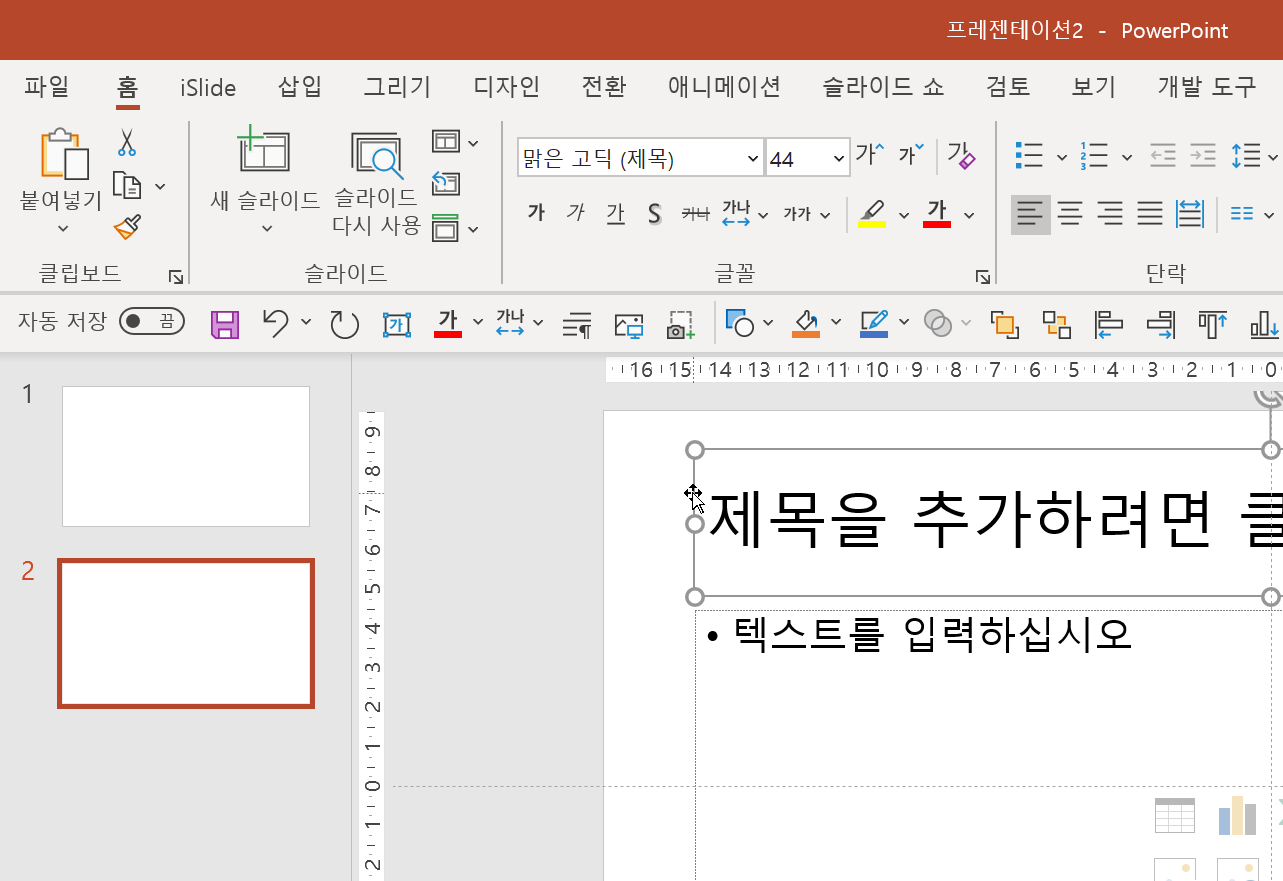1283x881 pixels.
Task: Click the Paste clipboard icon
Action: 64,155
